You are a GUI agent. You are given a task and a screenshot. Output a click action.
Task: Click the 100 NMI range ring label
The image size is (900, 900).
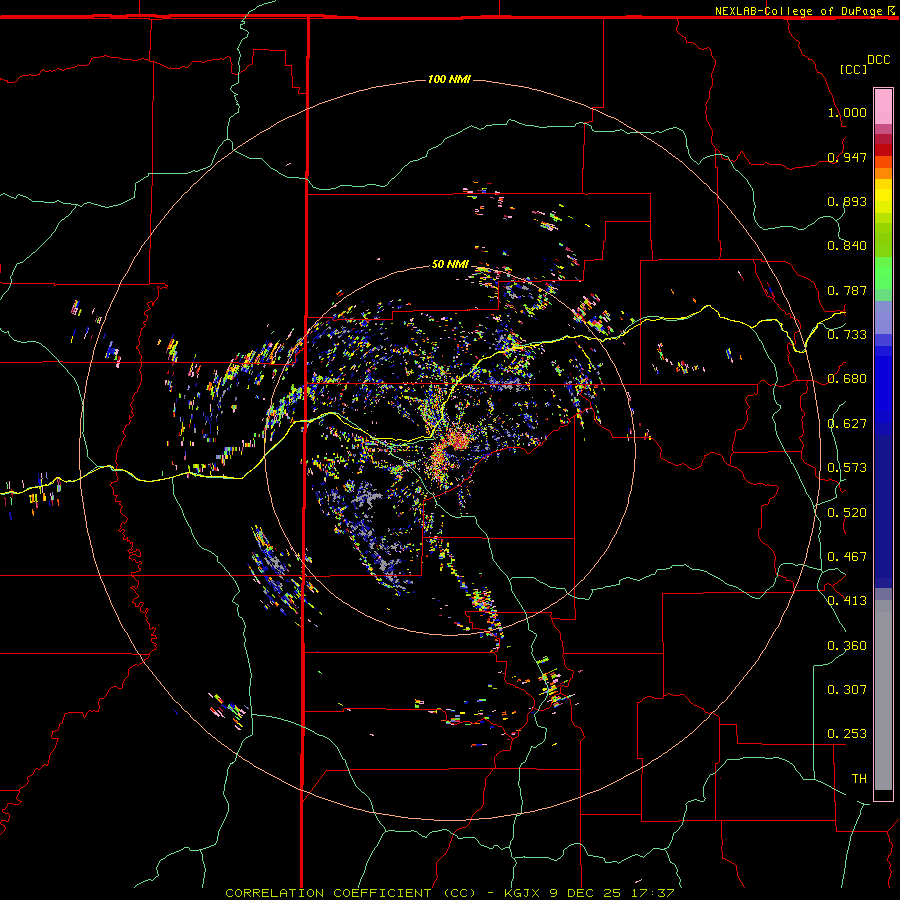[x=449, y=79]
